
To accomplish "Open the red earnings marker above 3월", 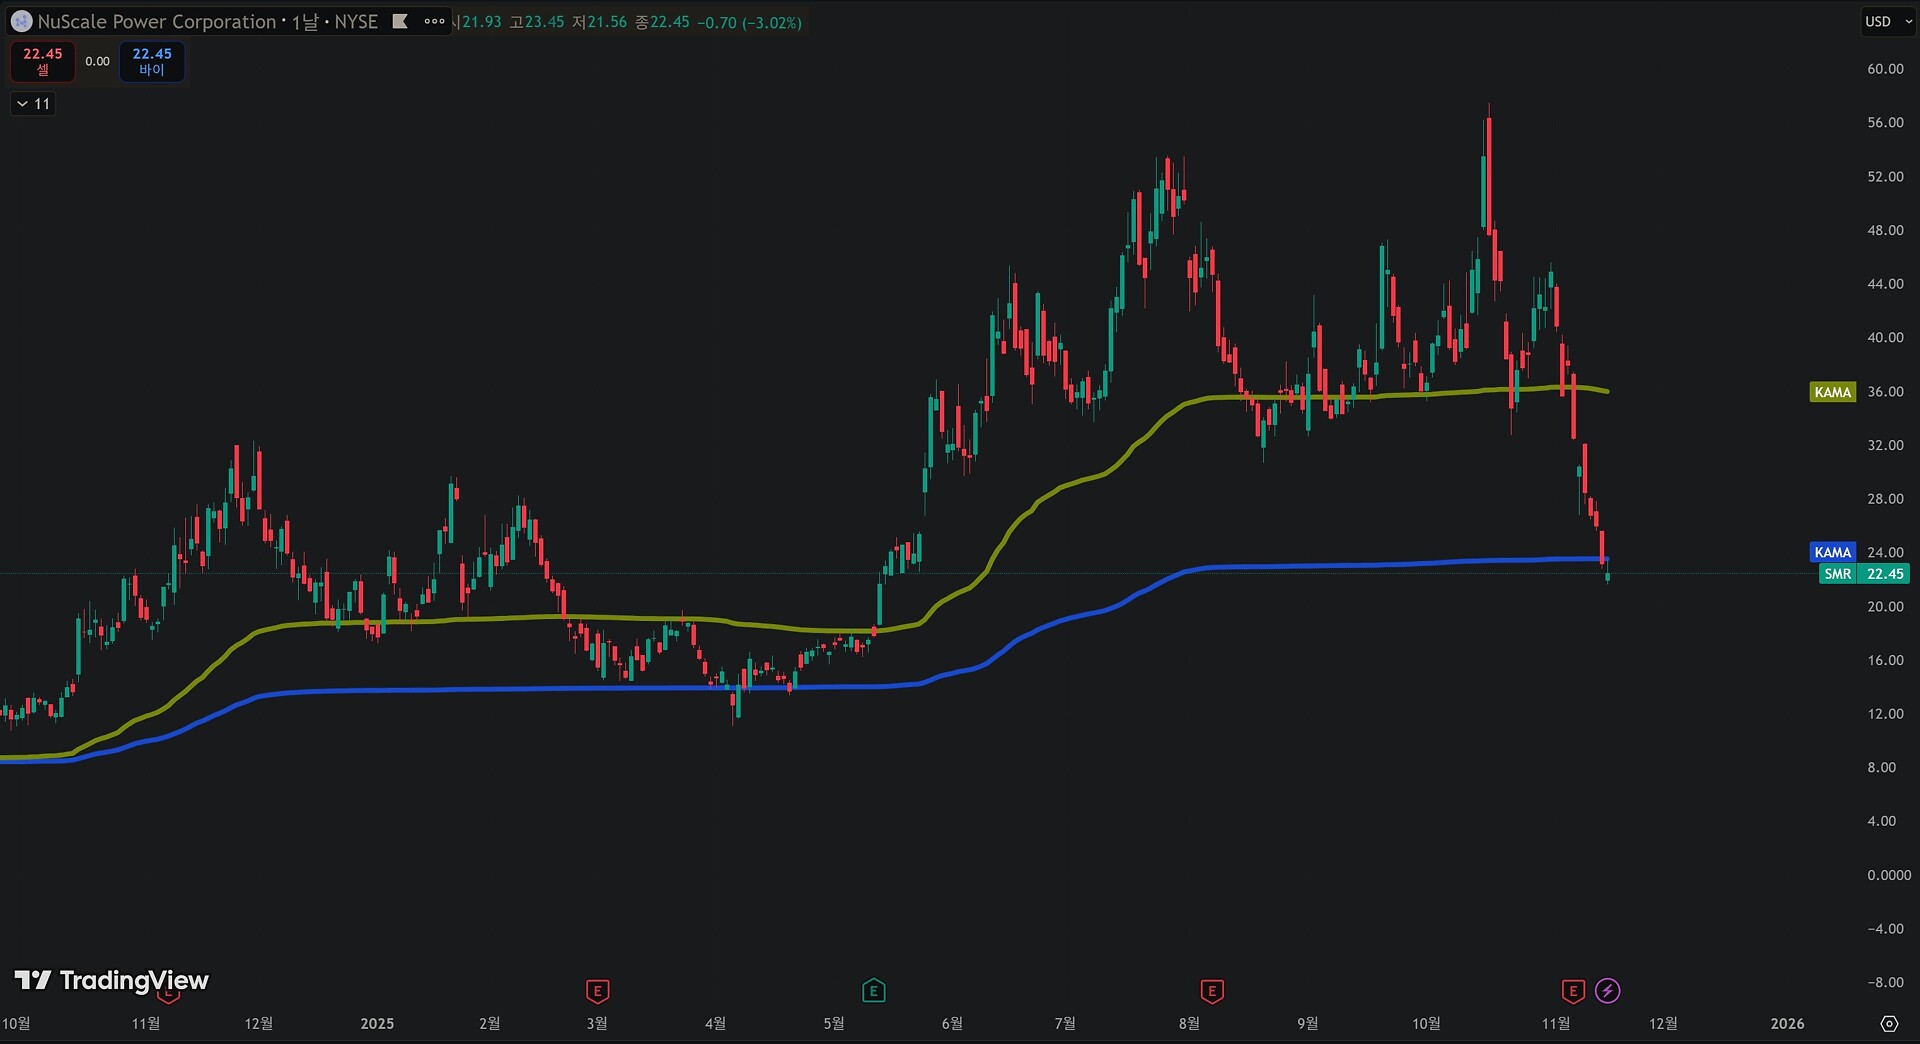I will tap(597, 991).
